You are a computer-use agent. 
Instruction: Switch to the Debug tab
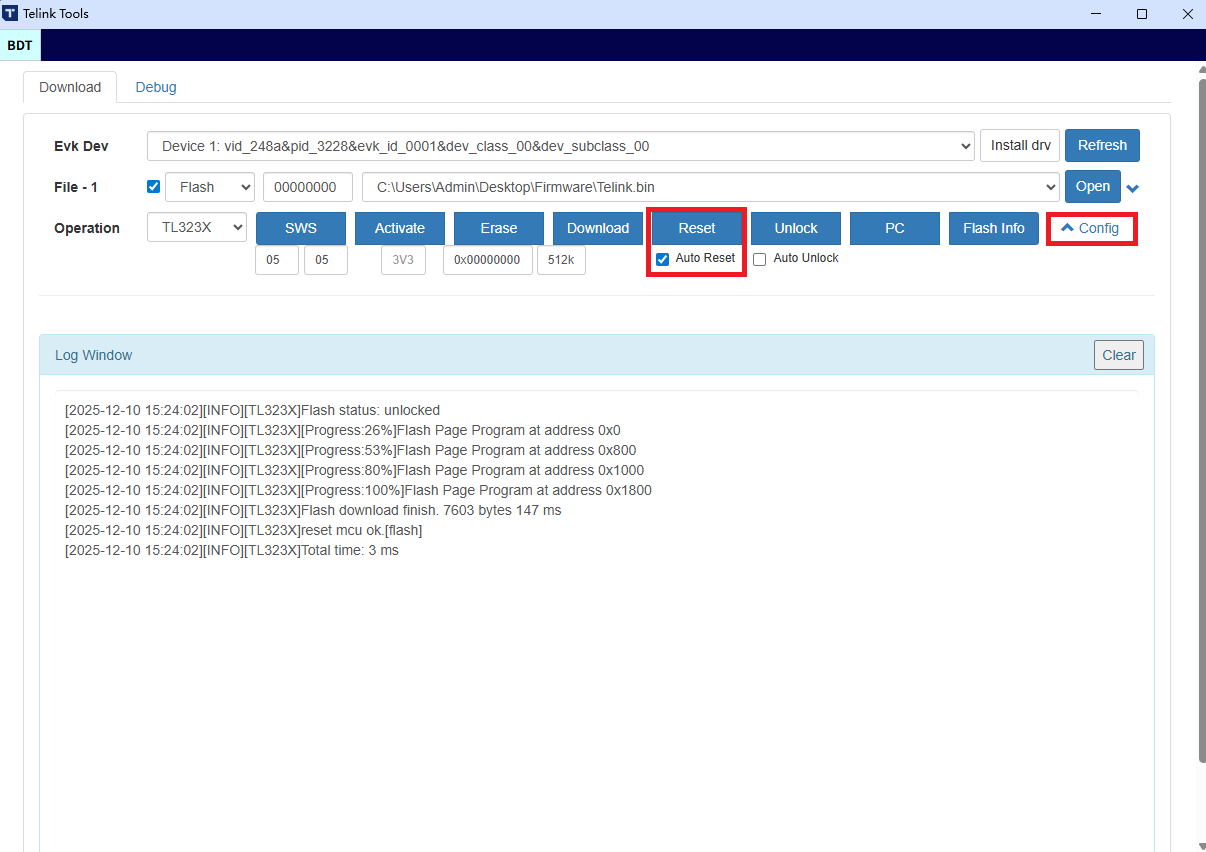coord(156,87)
